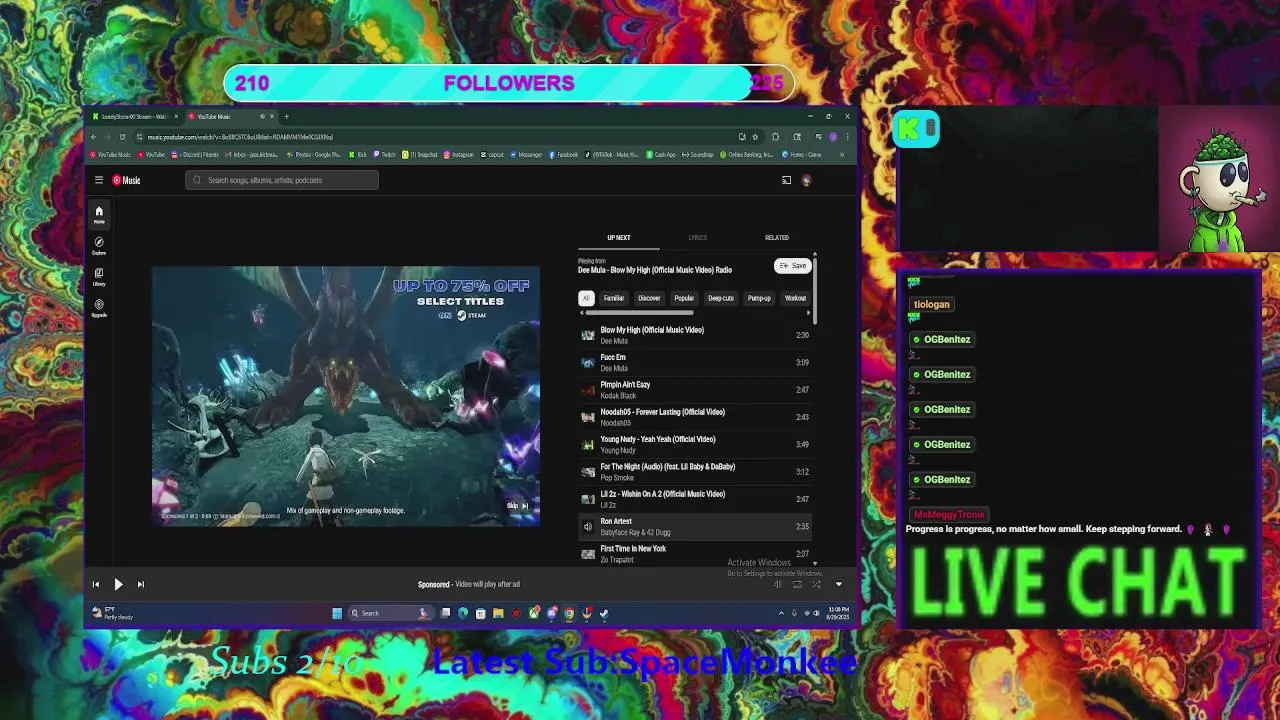Viewport: 1280px width, 720px height.
Task: Play Young Nudy - Yeah Yeah
Action: (x=695, y=444)
